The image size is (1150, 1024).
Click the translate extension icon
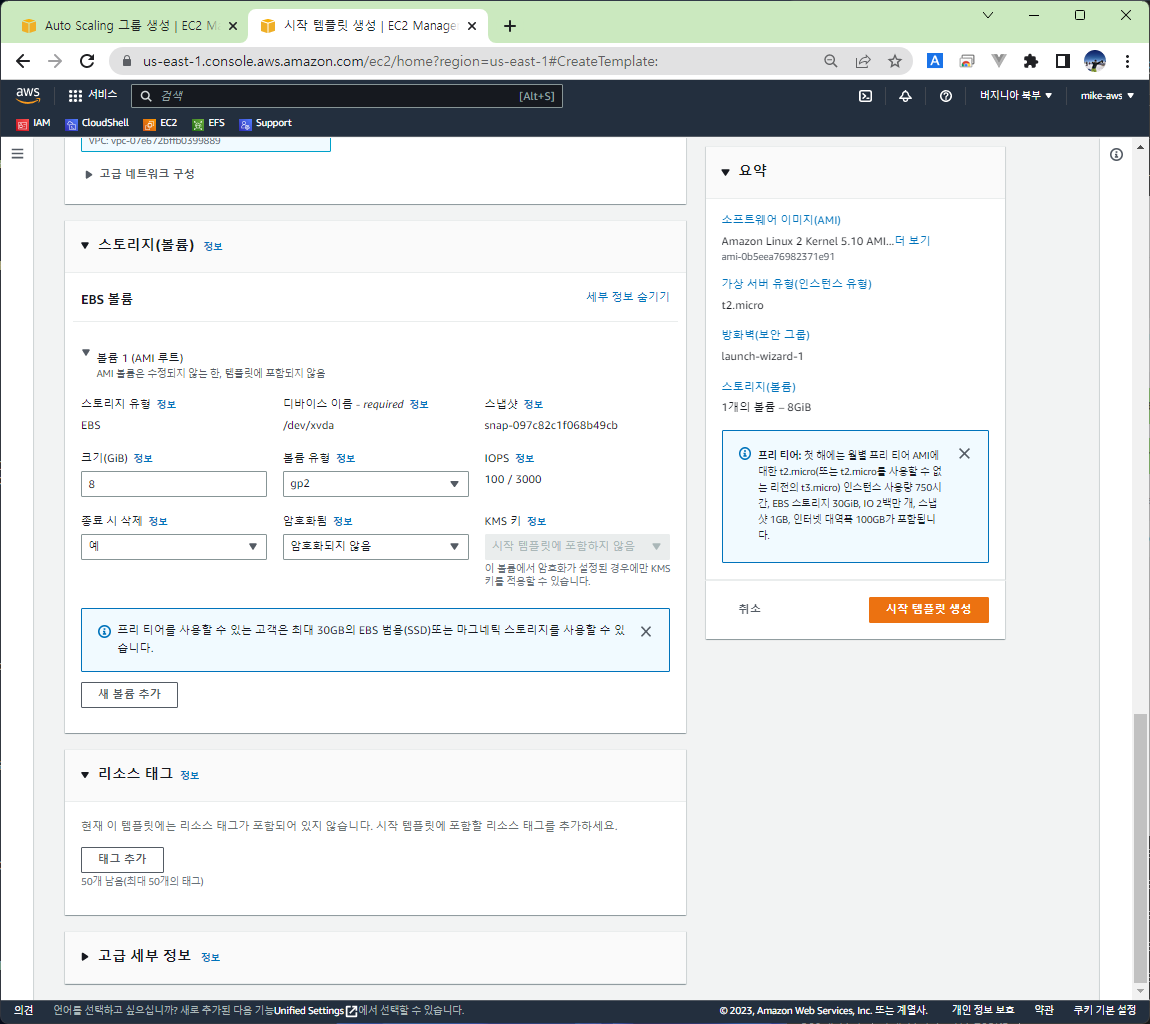click(934, 61)
